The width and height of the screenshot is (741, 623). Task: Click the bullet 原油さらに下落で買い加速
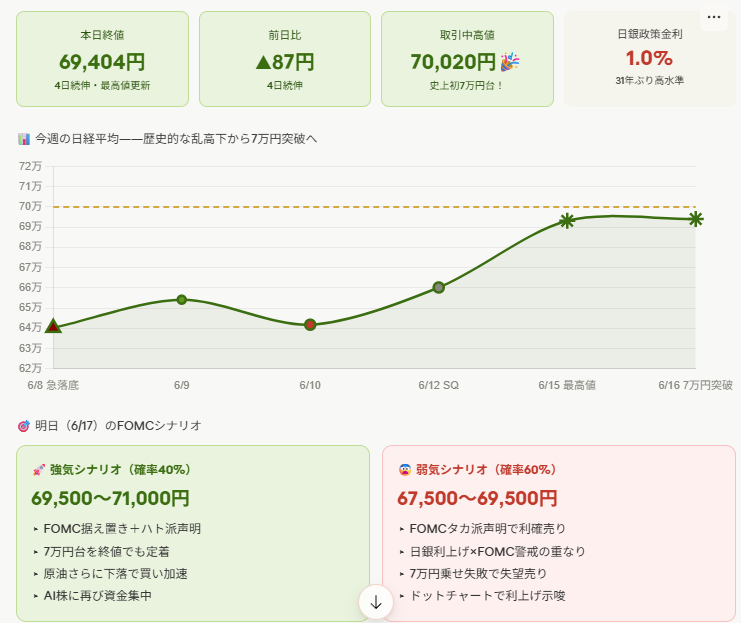coord(115,574)
